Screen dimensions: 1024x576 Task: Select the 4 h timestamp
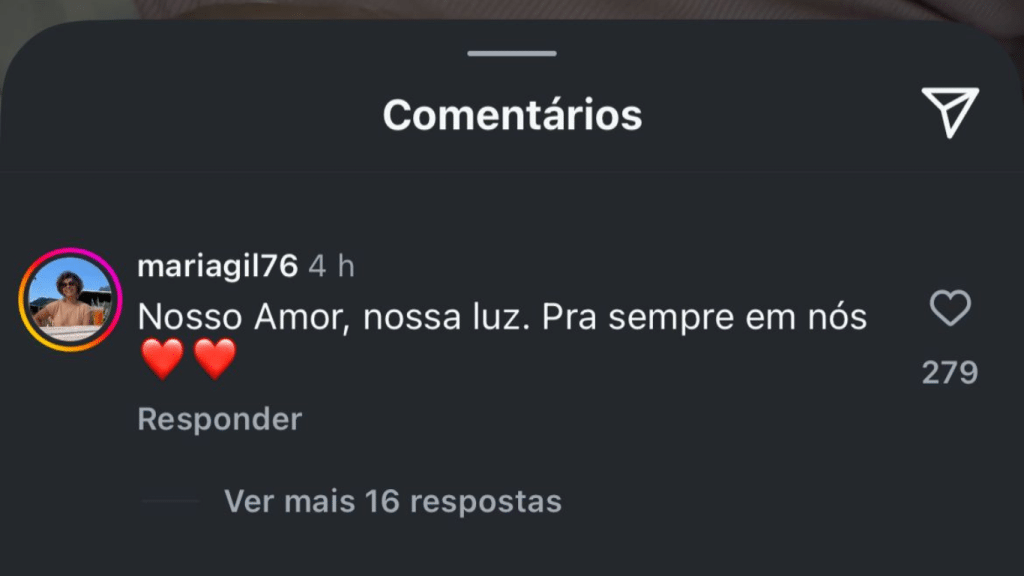(x=332, y=266)
